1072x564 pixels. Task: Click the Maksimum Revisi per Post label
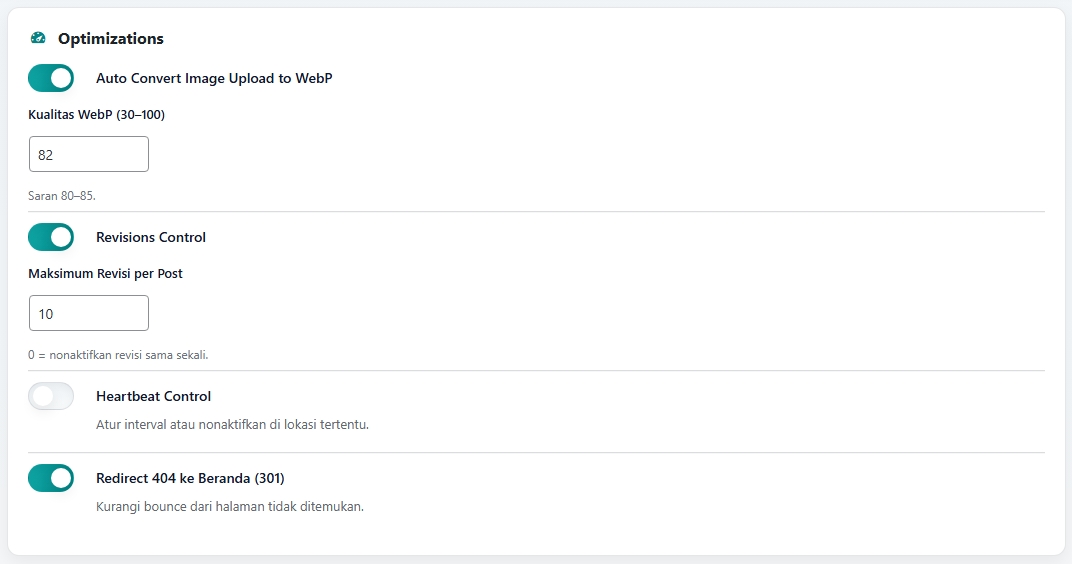(105, 274)
